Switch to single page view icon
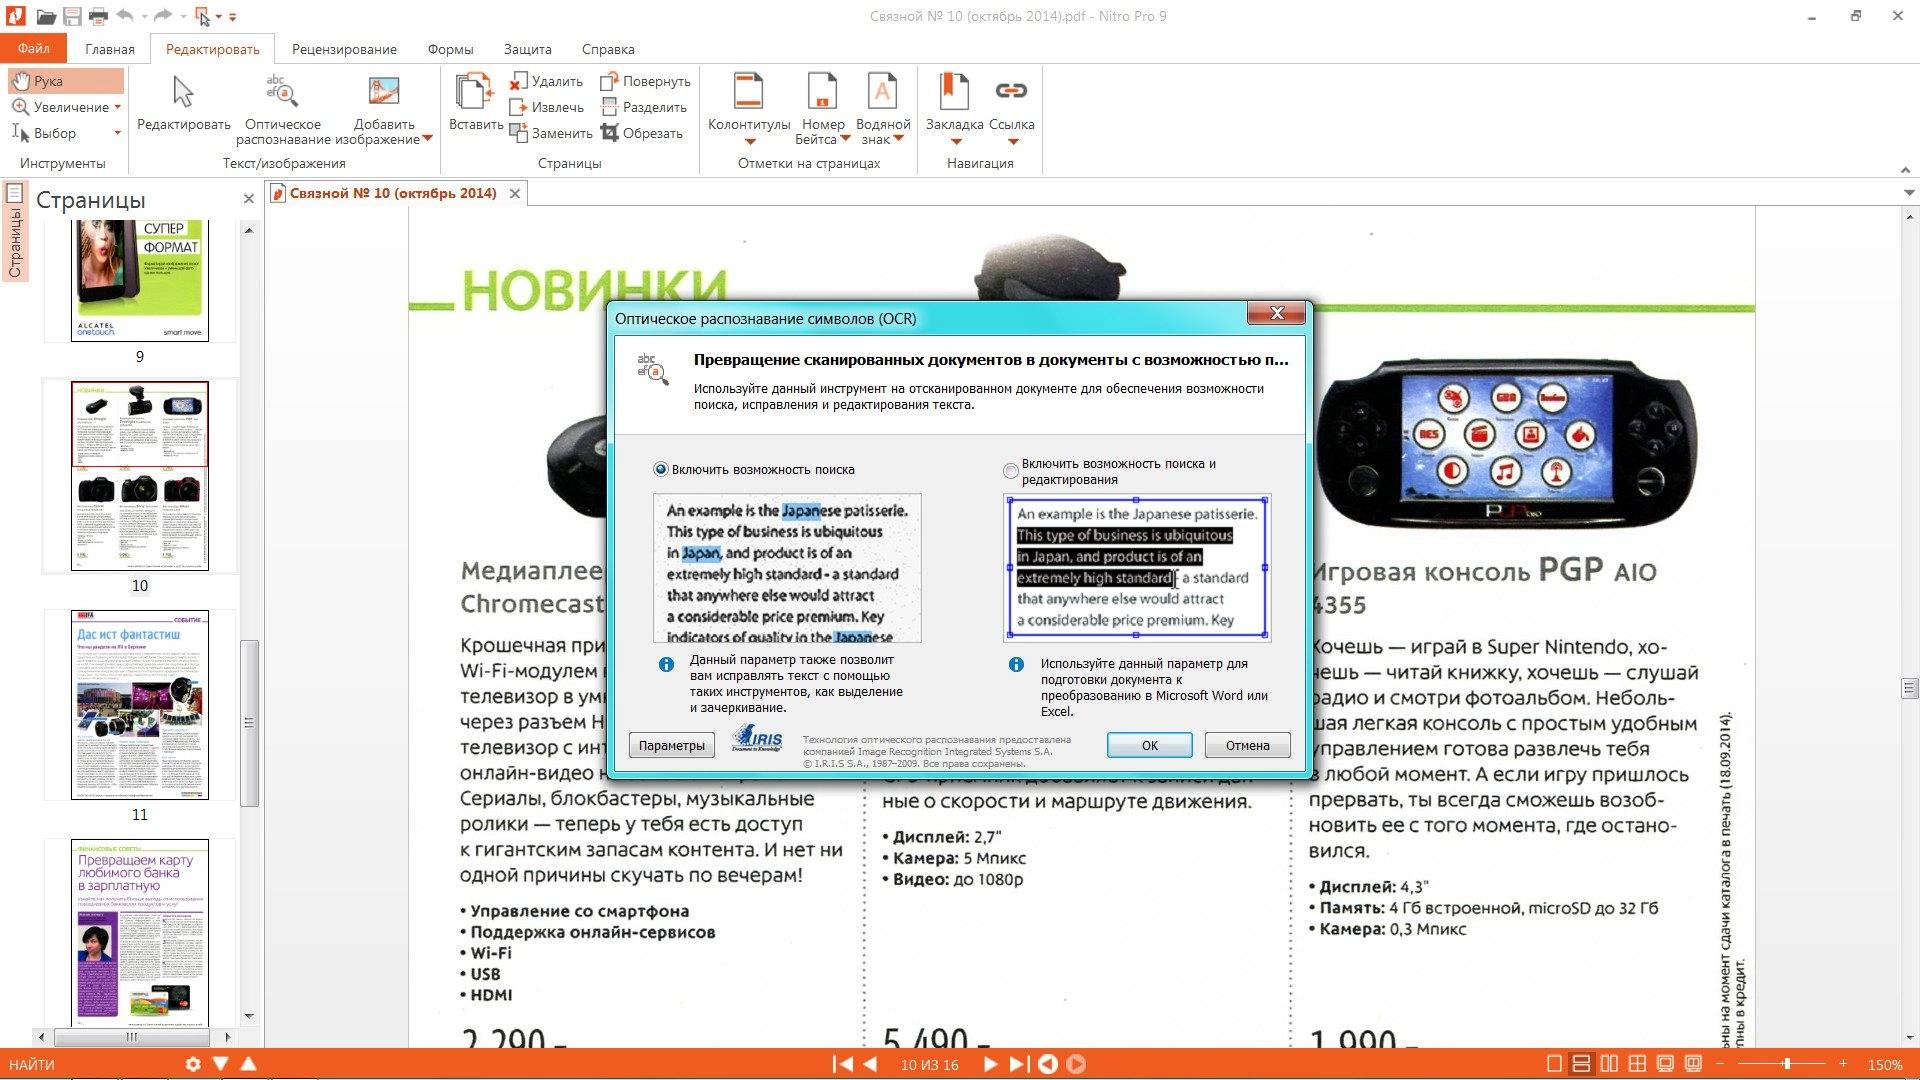The width and height of the screenshot is (1920, 1080). 1554,1064
